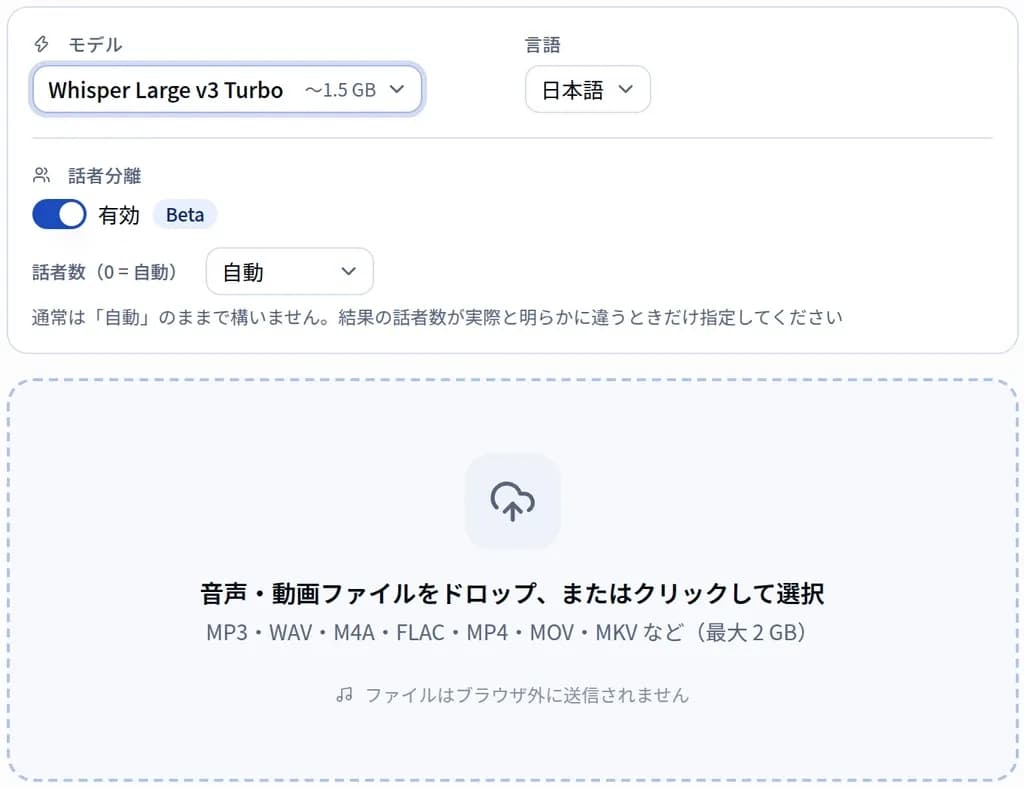
Task: Click the 有効 label next to the switch
Action: (x=119, y=215)
